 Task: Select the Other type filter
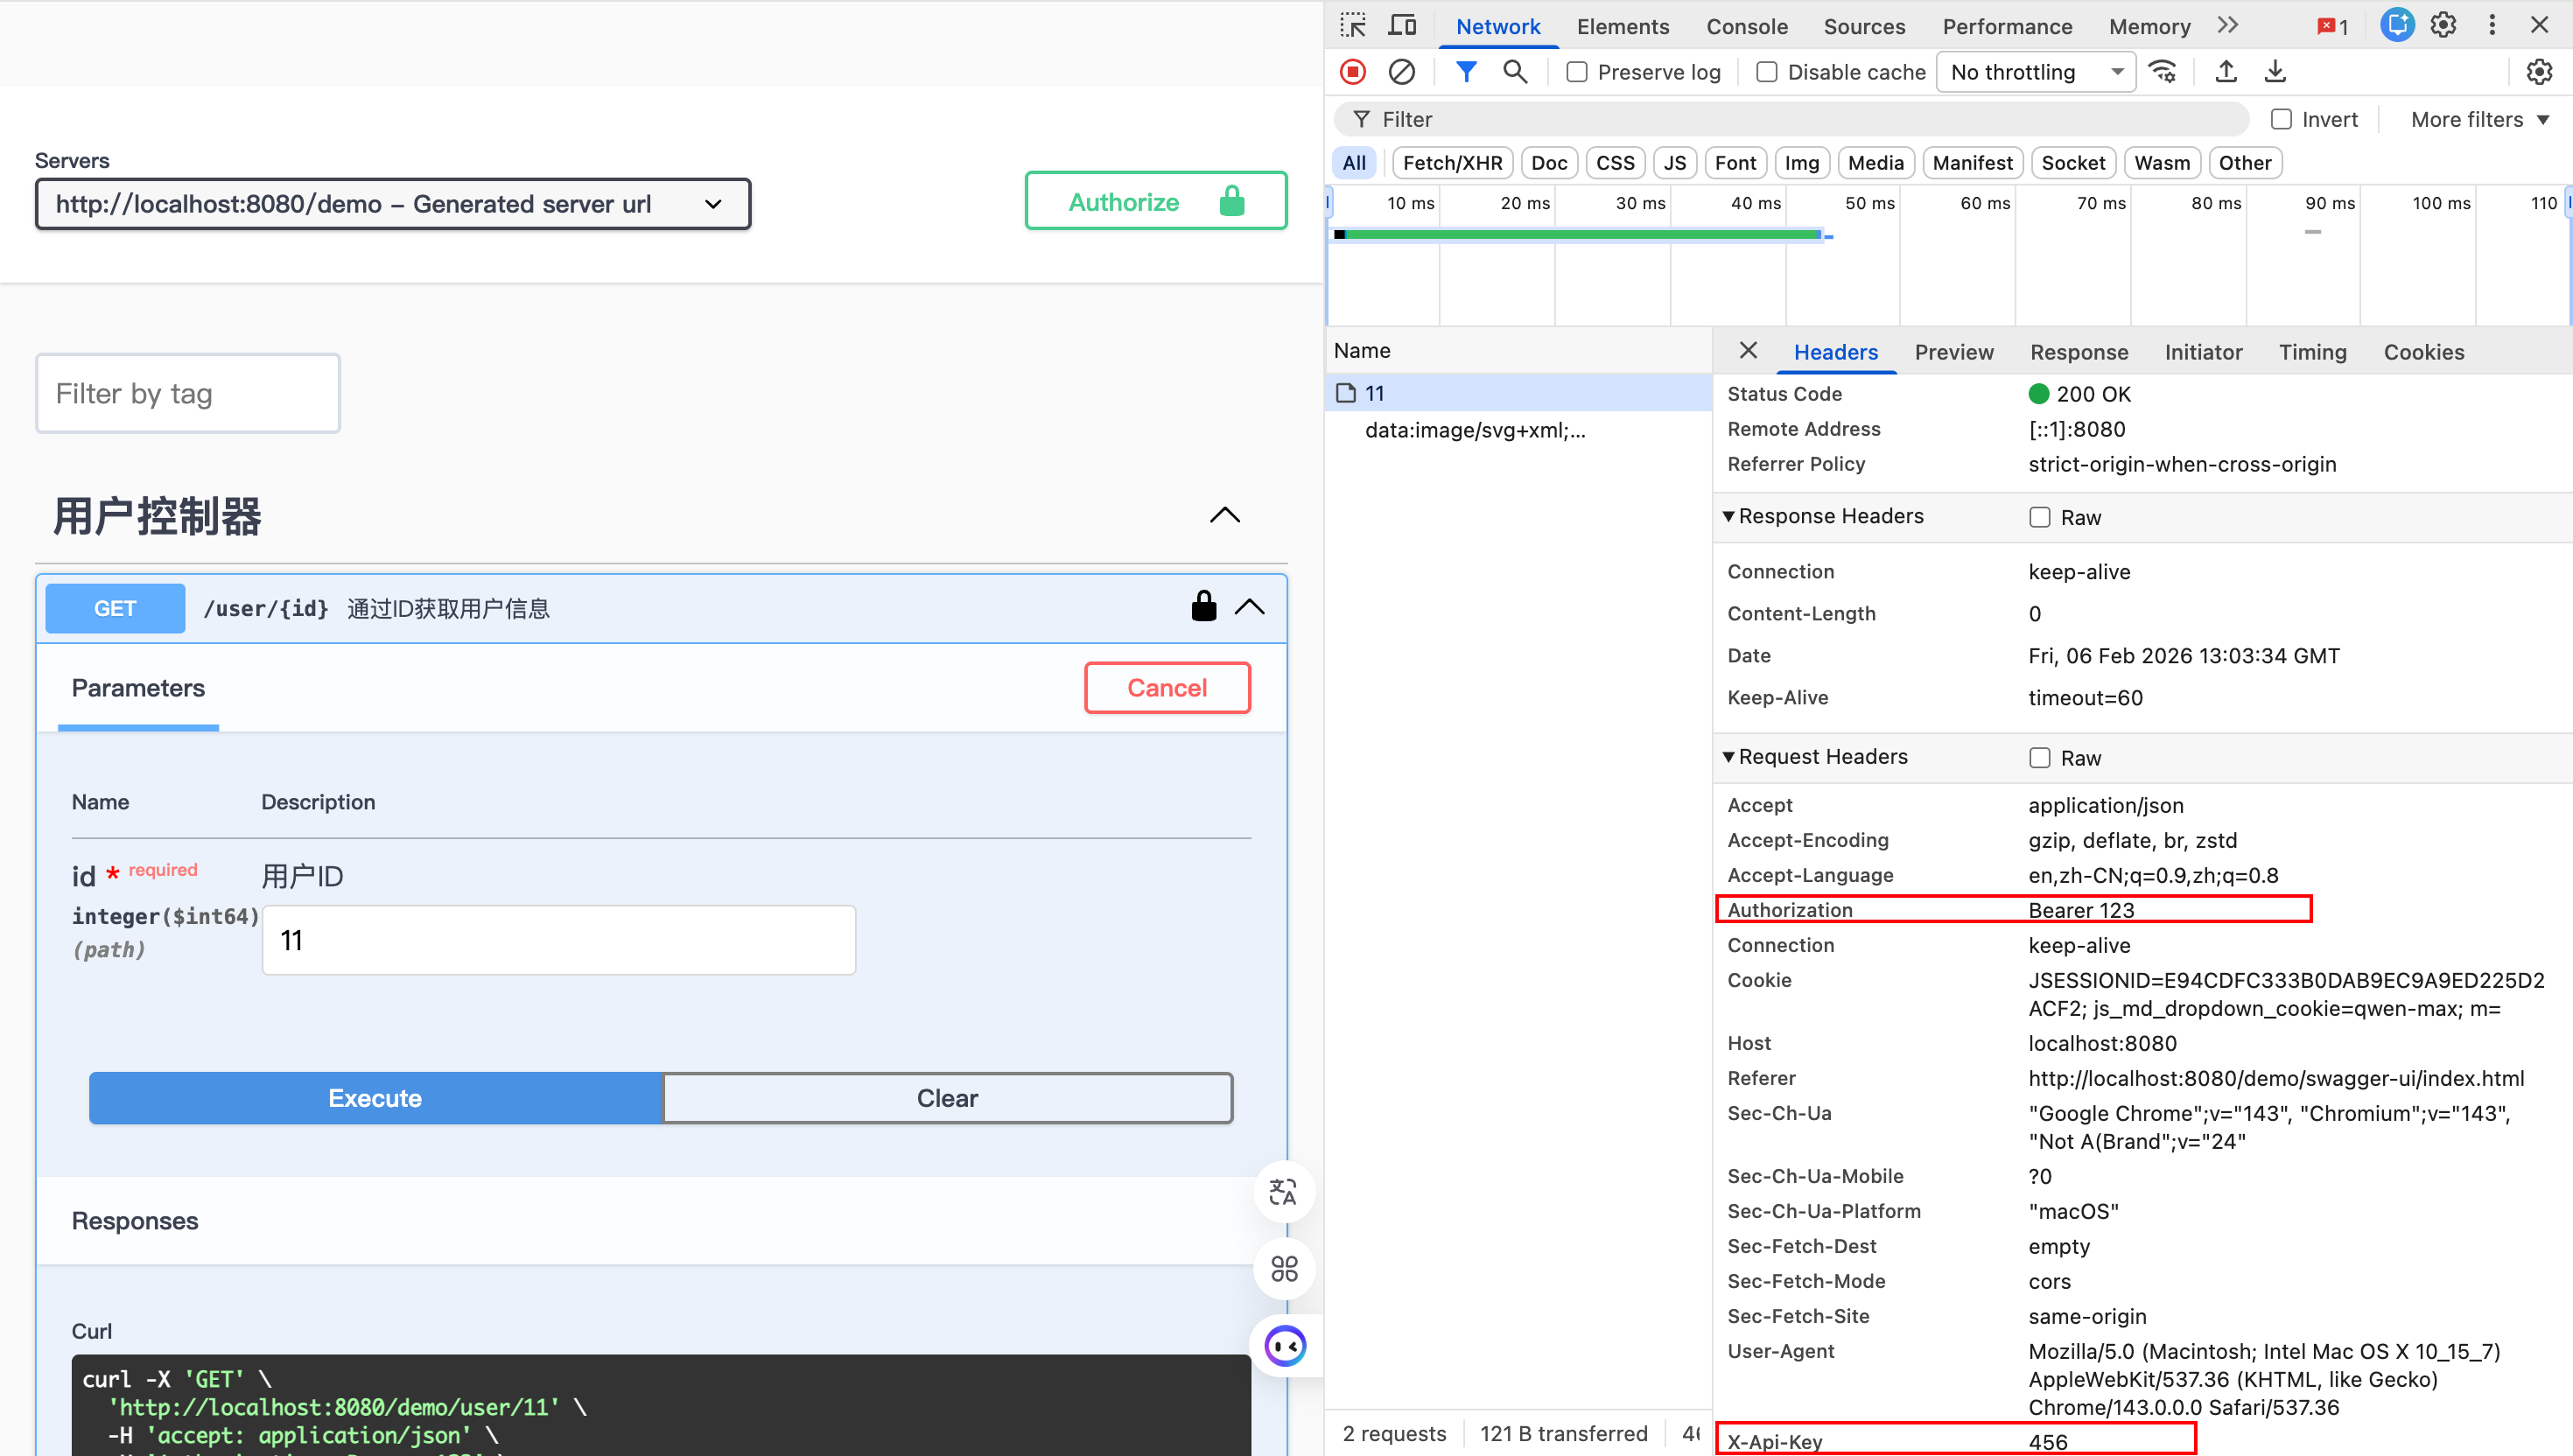point(2245,163)
